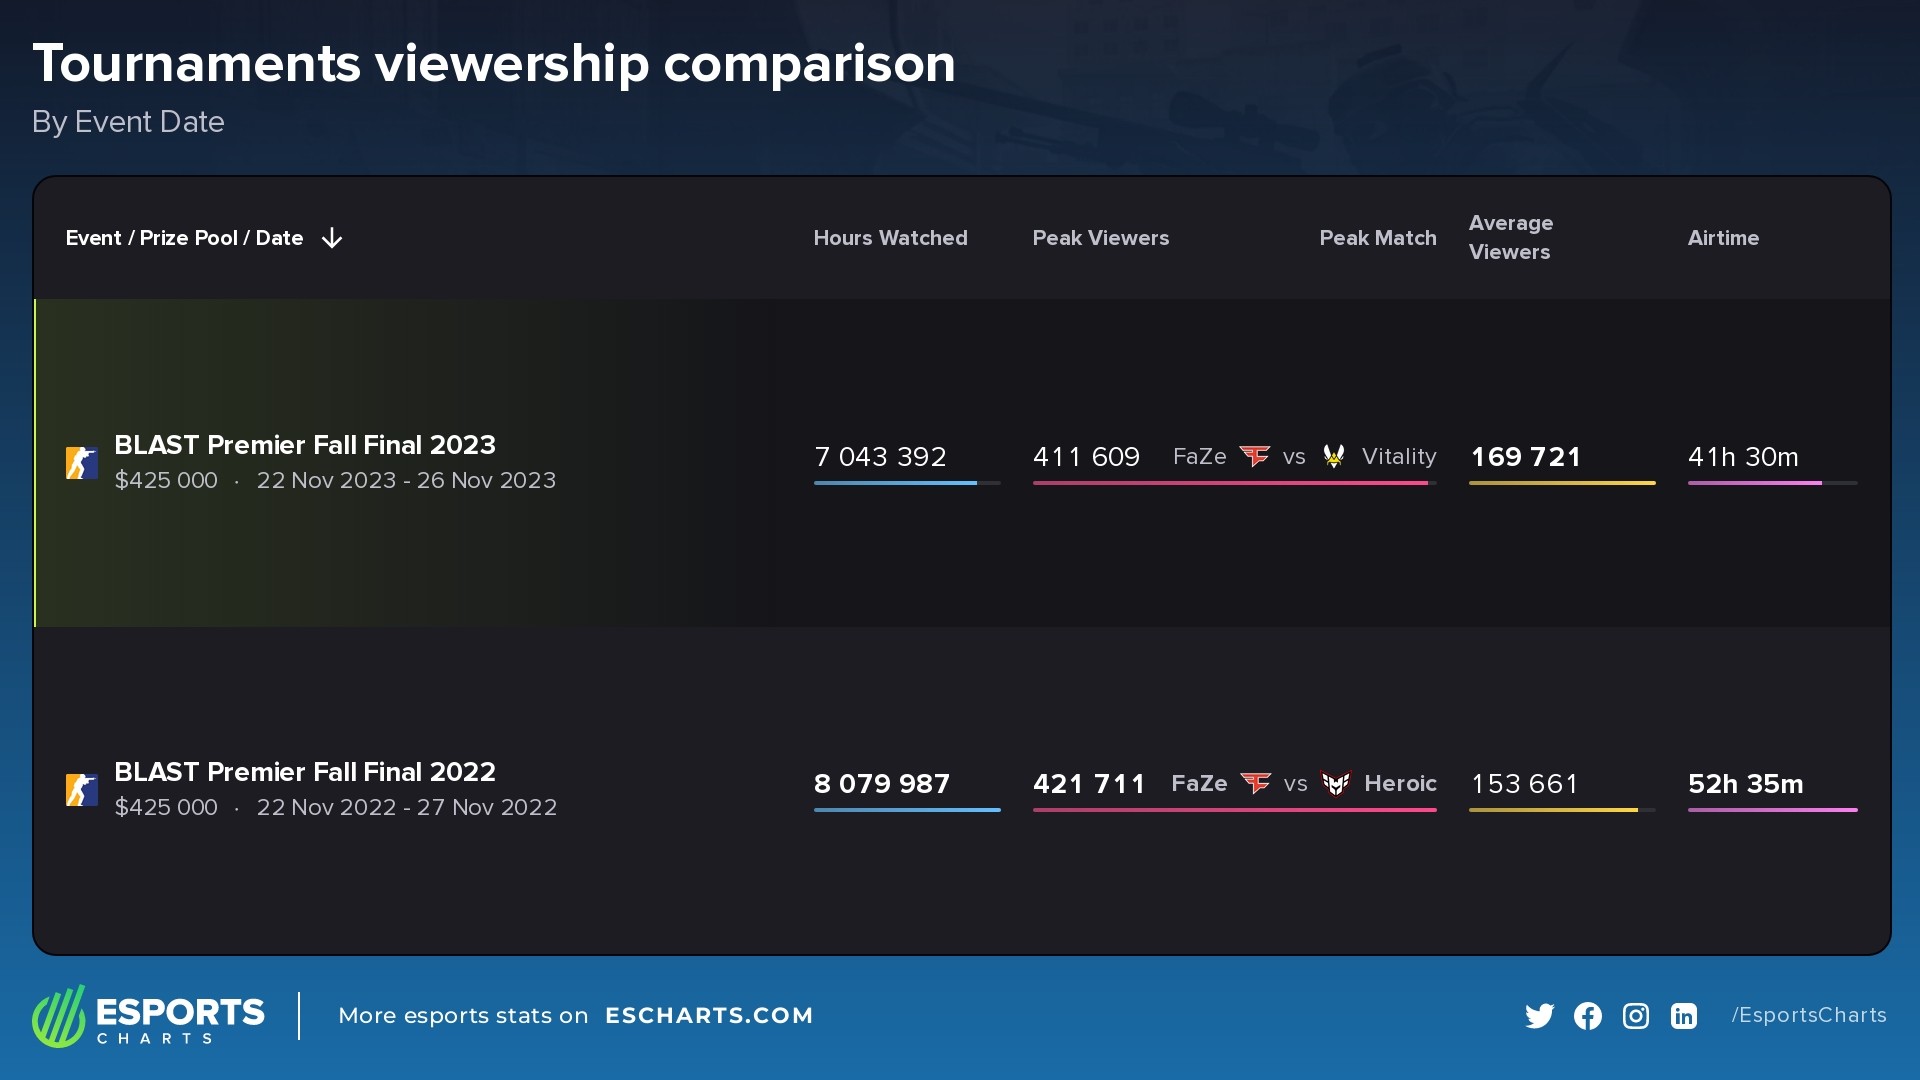Click the 52h 35m airtime value

click(x=1746, y=784)
